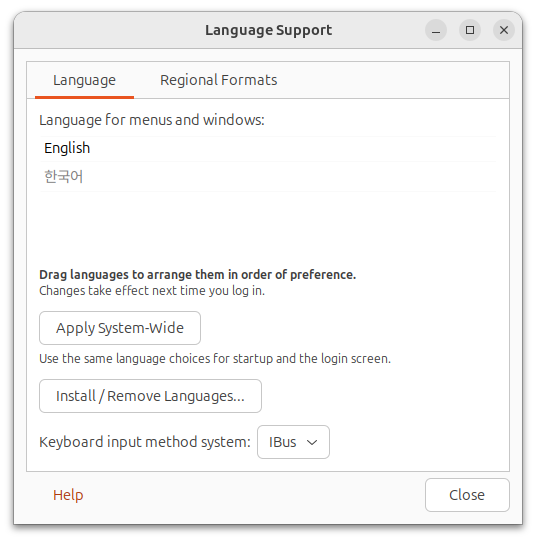
Task: Click the Close button at bottom
Action: coord(467,495)
